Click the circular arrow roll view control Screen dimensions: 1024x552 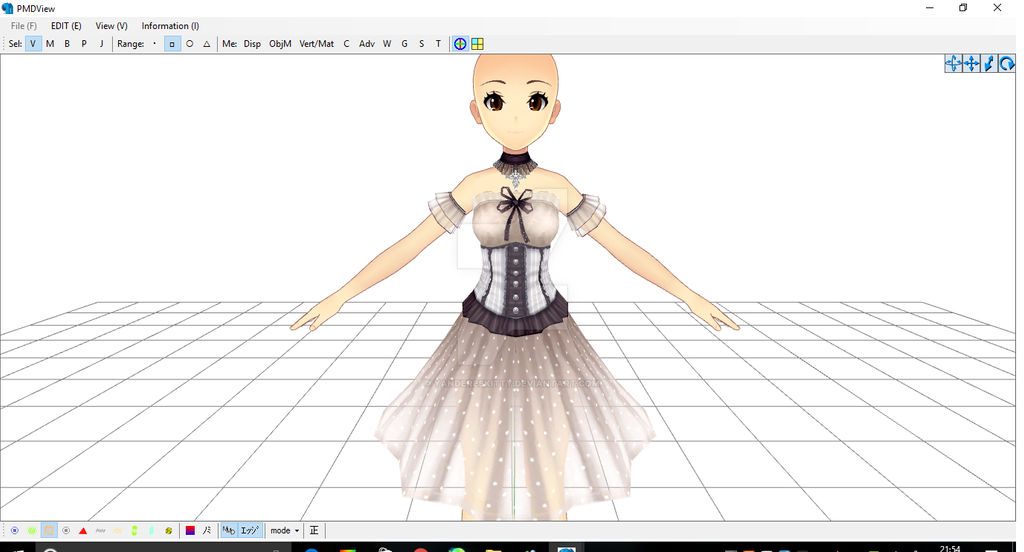coord(1007,63)
